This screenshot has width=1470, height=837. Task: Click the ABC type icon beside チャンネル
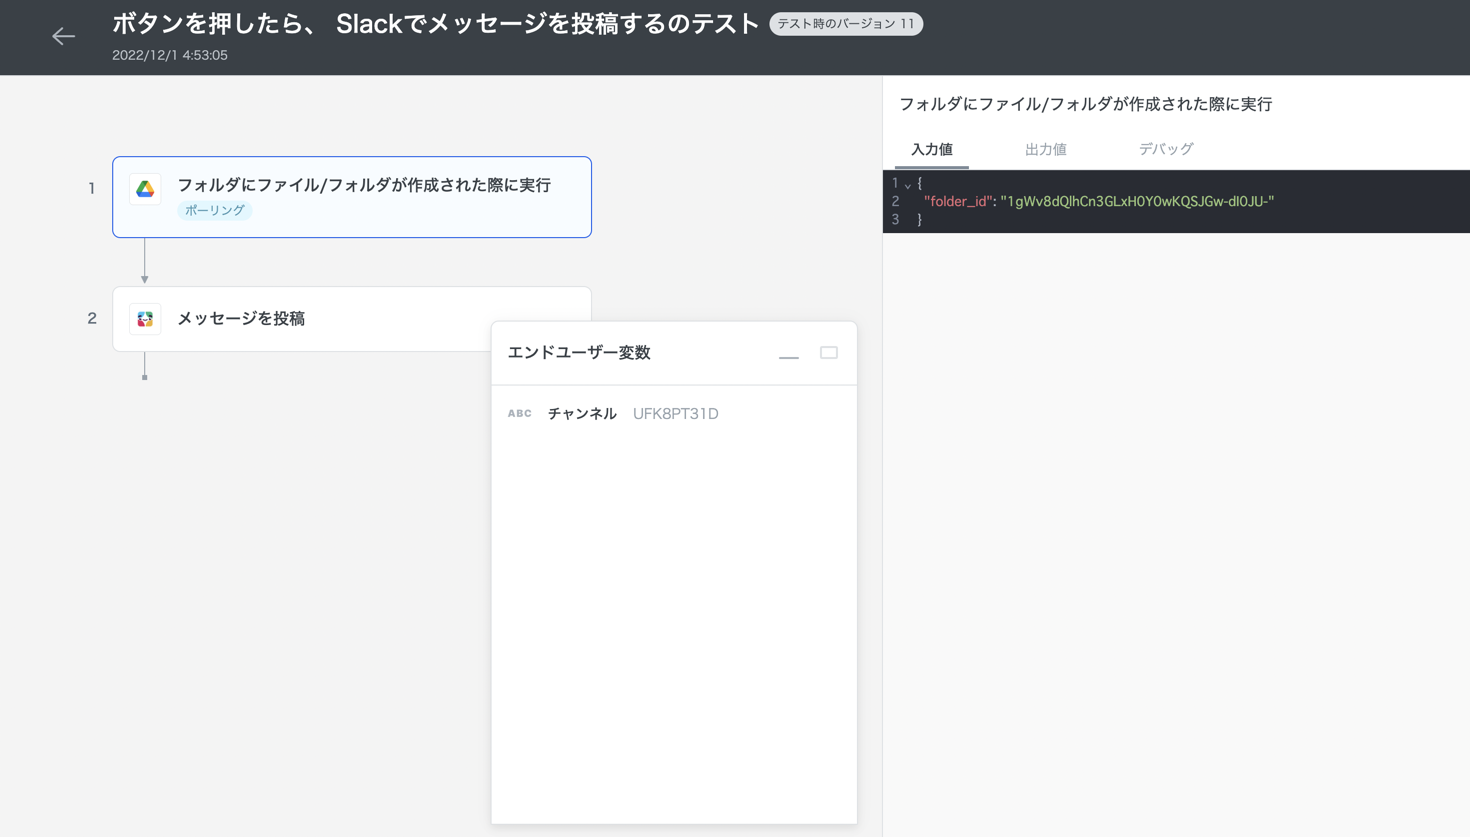(x=519, y=414)
